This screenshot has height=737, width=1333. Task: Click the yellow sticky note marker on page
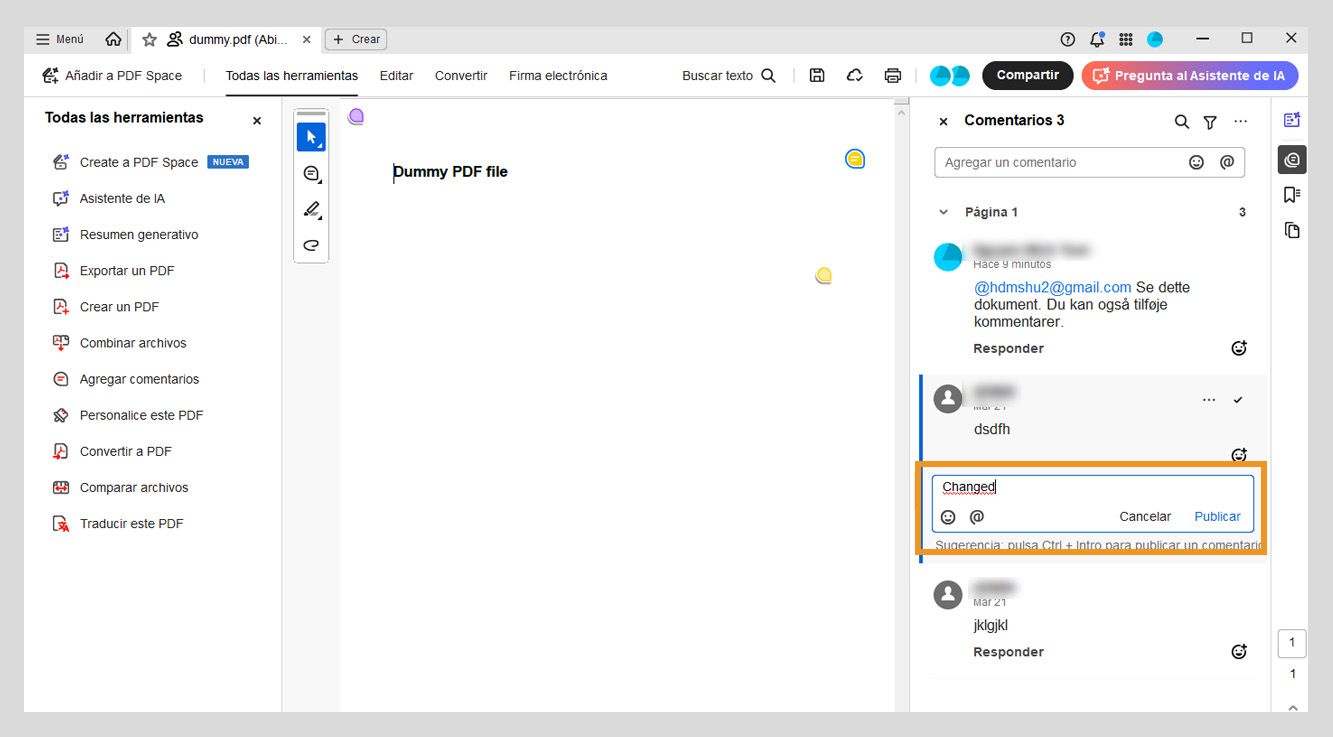pyautogui.click(x=823, y=275)
